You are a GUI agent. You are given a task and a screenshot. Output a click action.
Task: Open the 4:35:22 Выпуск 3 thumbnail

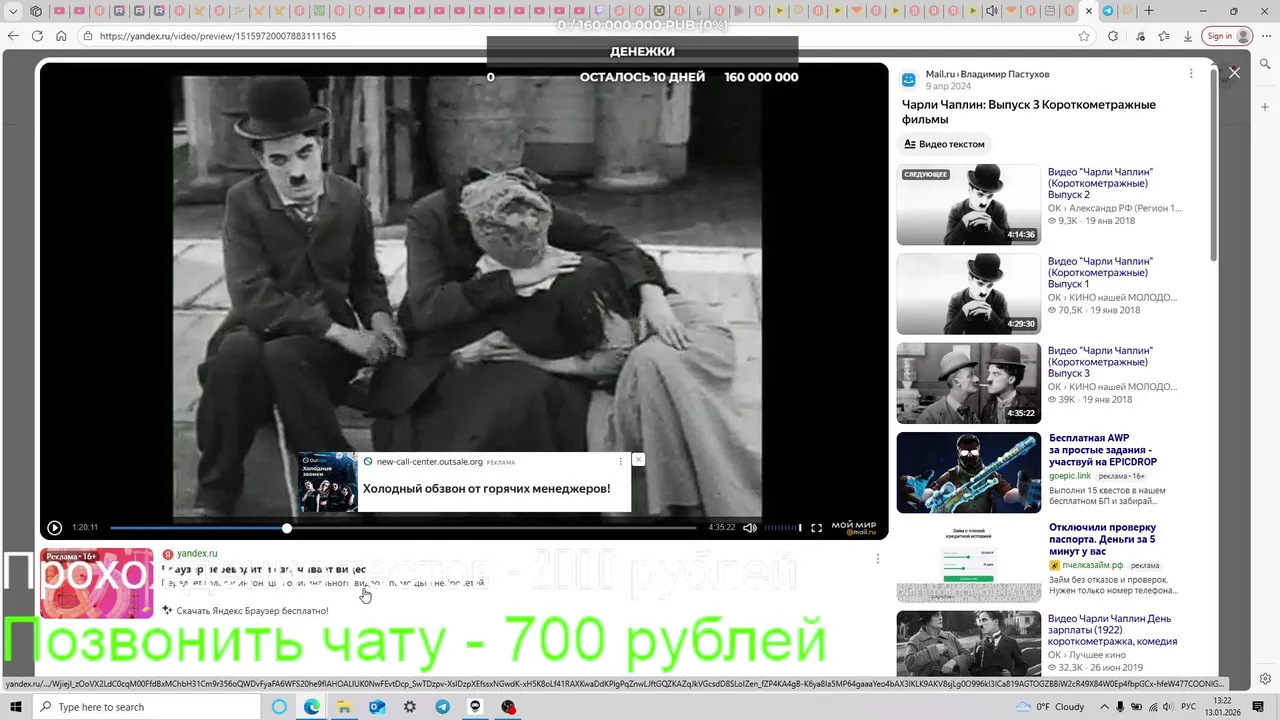click(x=968, y=383)
